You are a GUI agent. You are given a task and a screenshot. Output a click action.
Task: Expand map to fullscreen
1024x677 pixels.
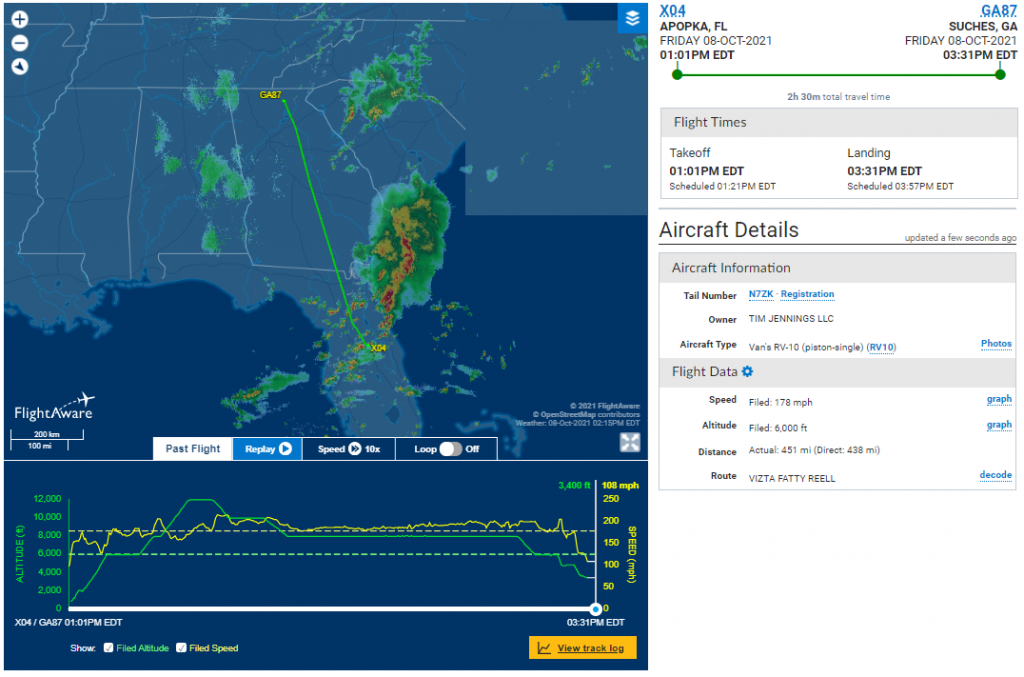click(630, 443)
